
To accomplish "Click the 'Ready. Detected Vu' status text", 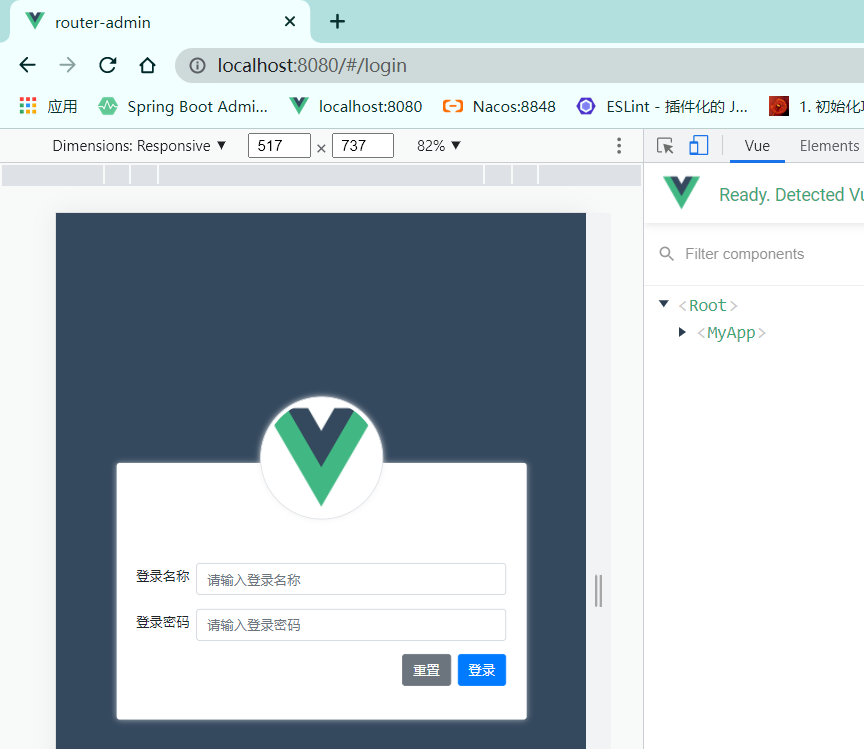I will coord(791,195).
